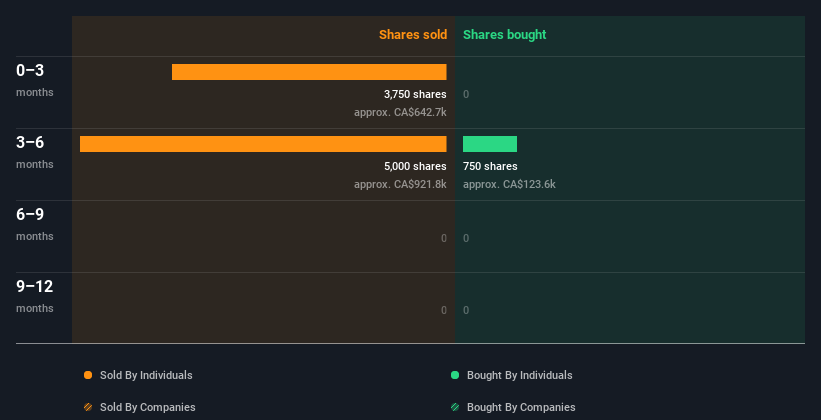Viewport: 821px width, 420px height.
Task: Select the 0–3 months orange sold bar
Action: click(309, 72)
